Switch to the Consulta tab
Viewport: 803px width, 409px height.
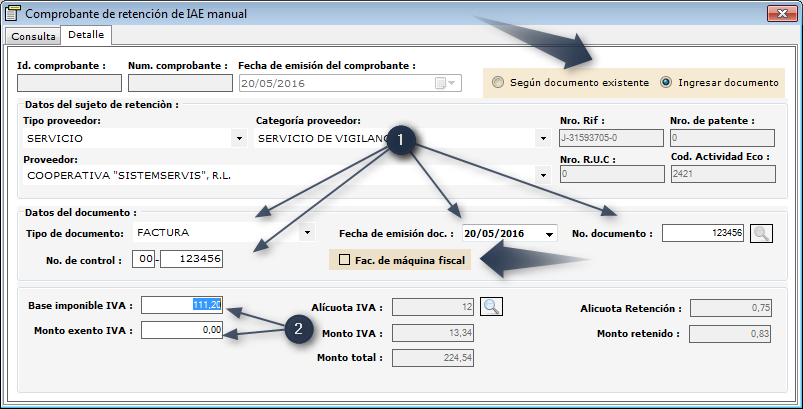point(33,36)
